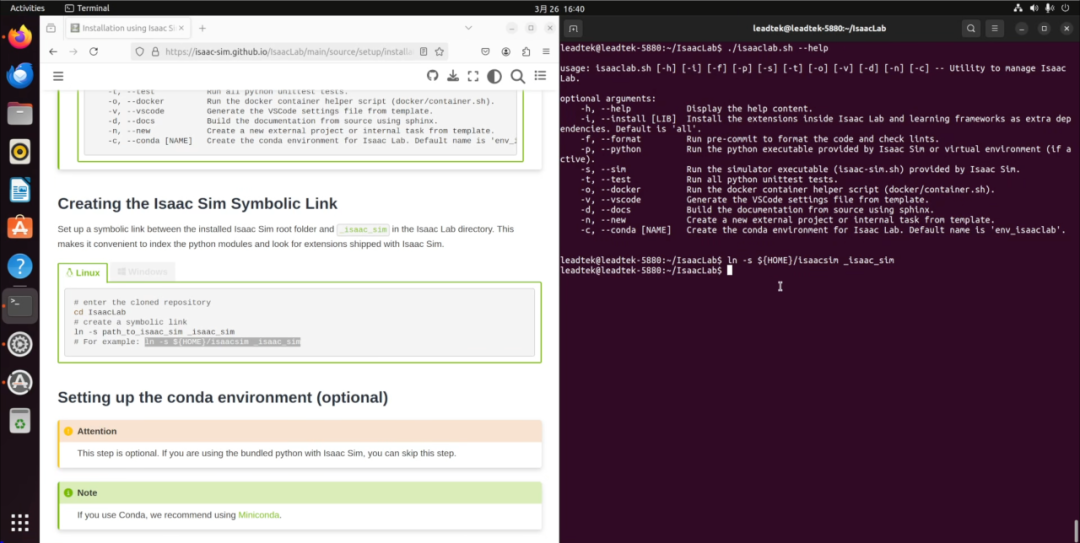Screen dimensions: 1080x543
Task: Open Trash from dock
Action: 20,421
